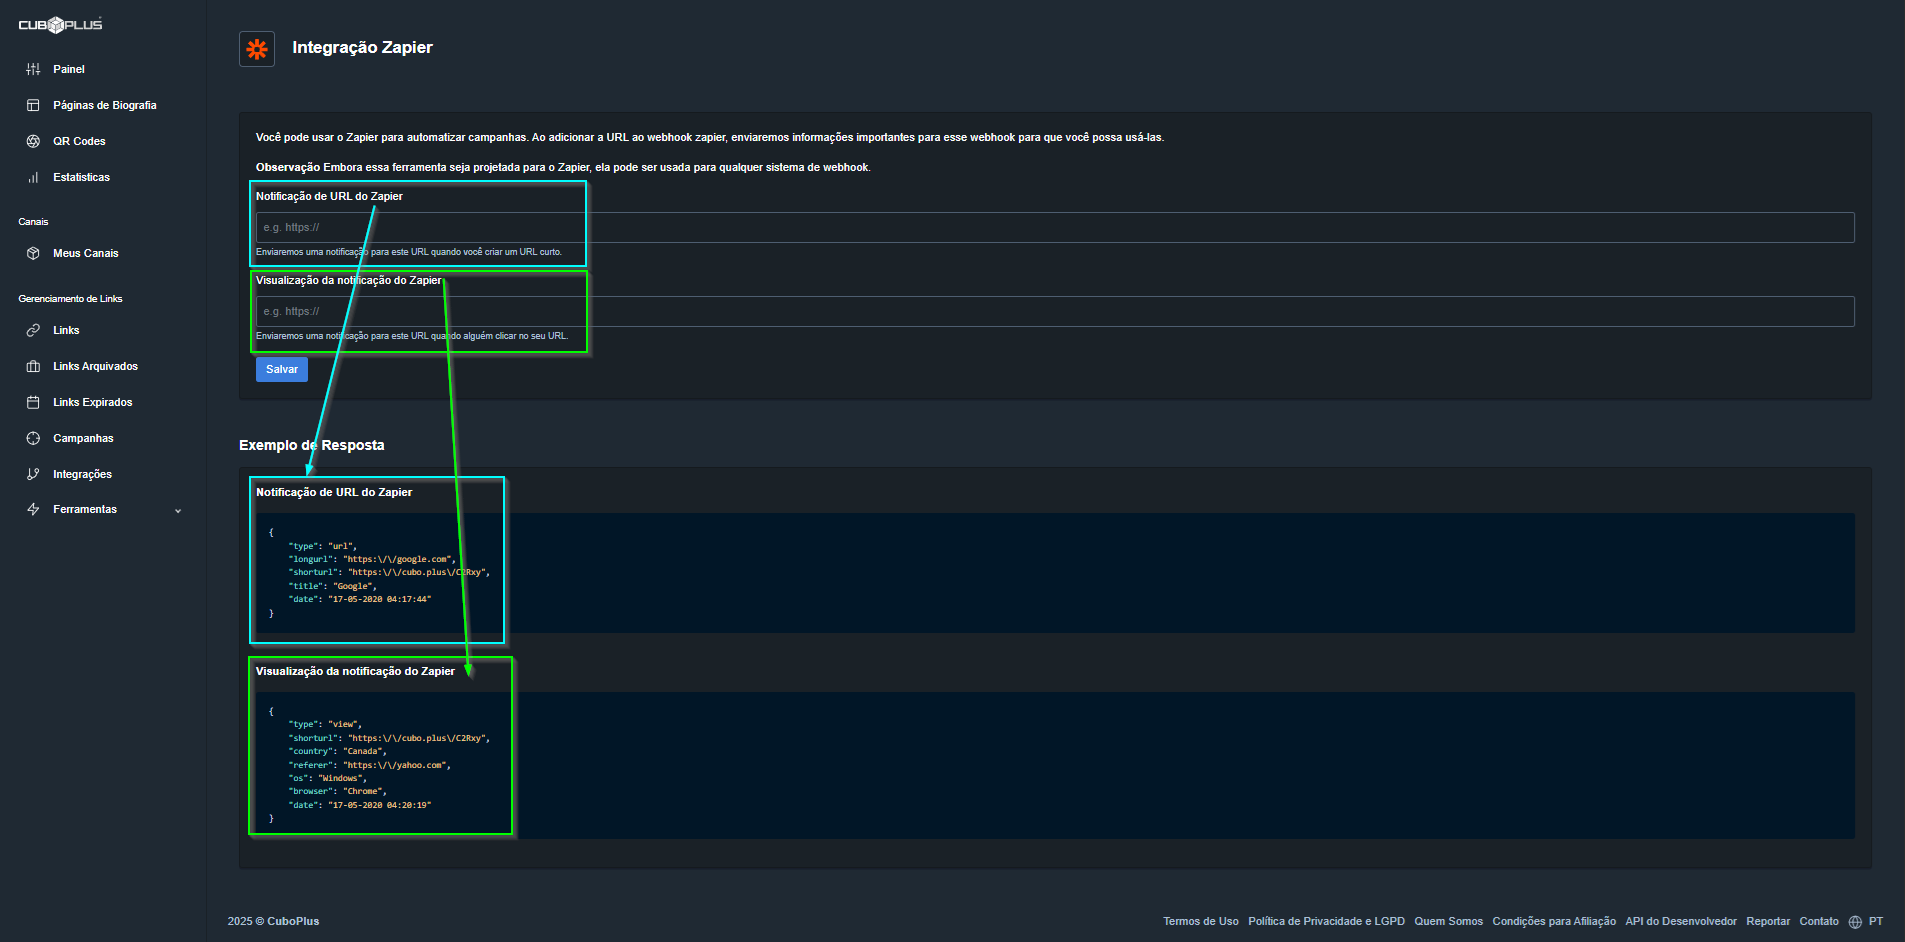The width and height of the screenshot is (1905, 942).
Task: Go to Campanhas
Action: [x=83, y=438]
